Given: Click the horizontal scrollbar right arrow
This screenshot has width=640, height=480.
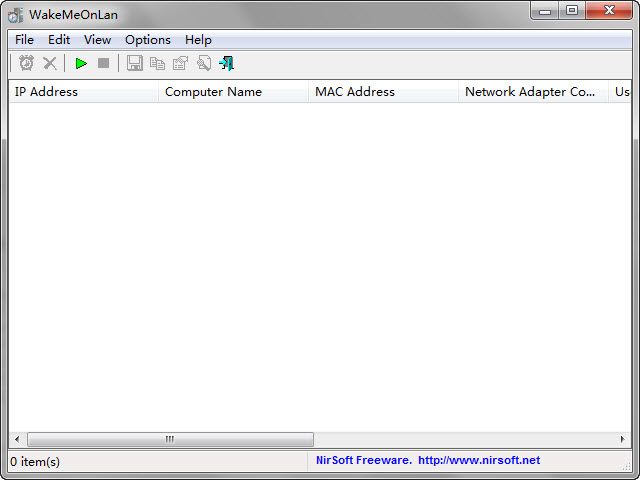Looking at the screenshot, I should pyautogui.click(x=622, y=439).
